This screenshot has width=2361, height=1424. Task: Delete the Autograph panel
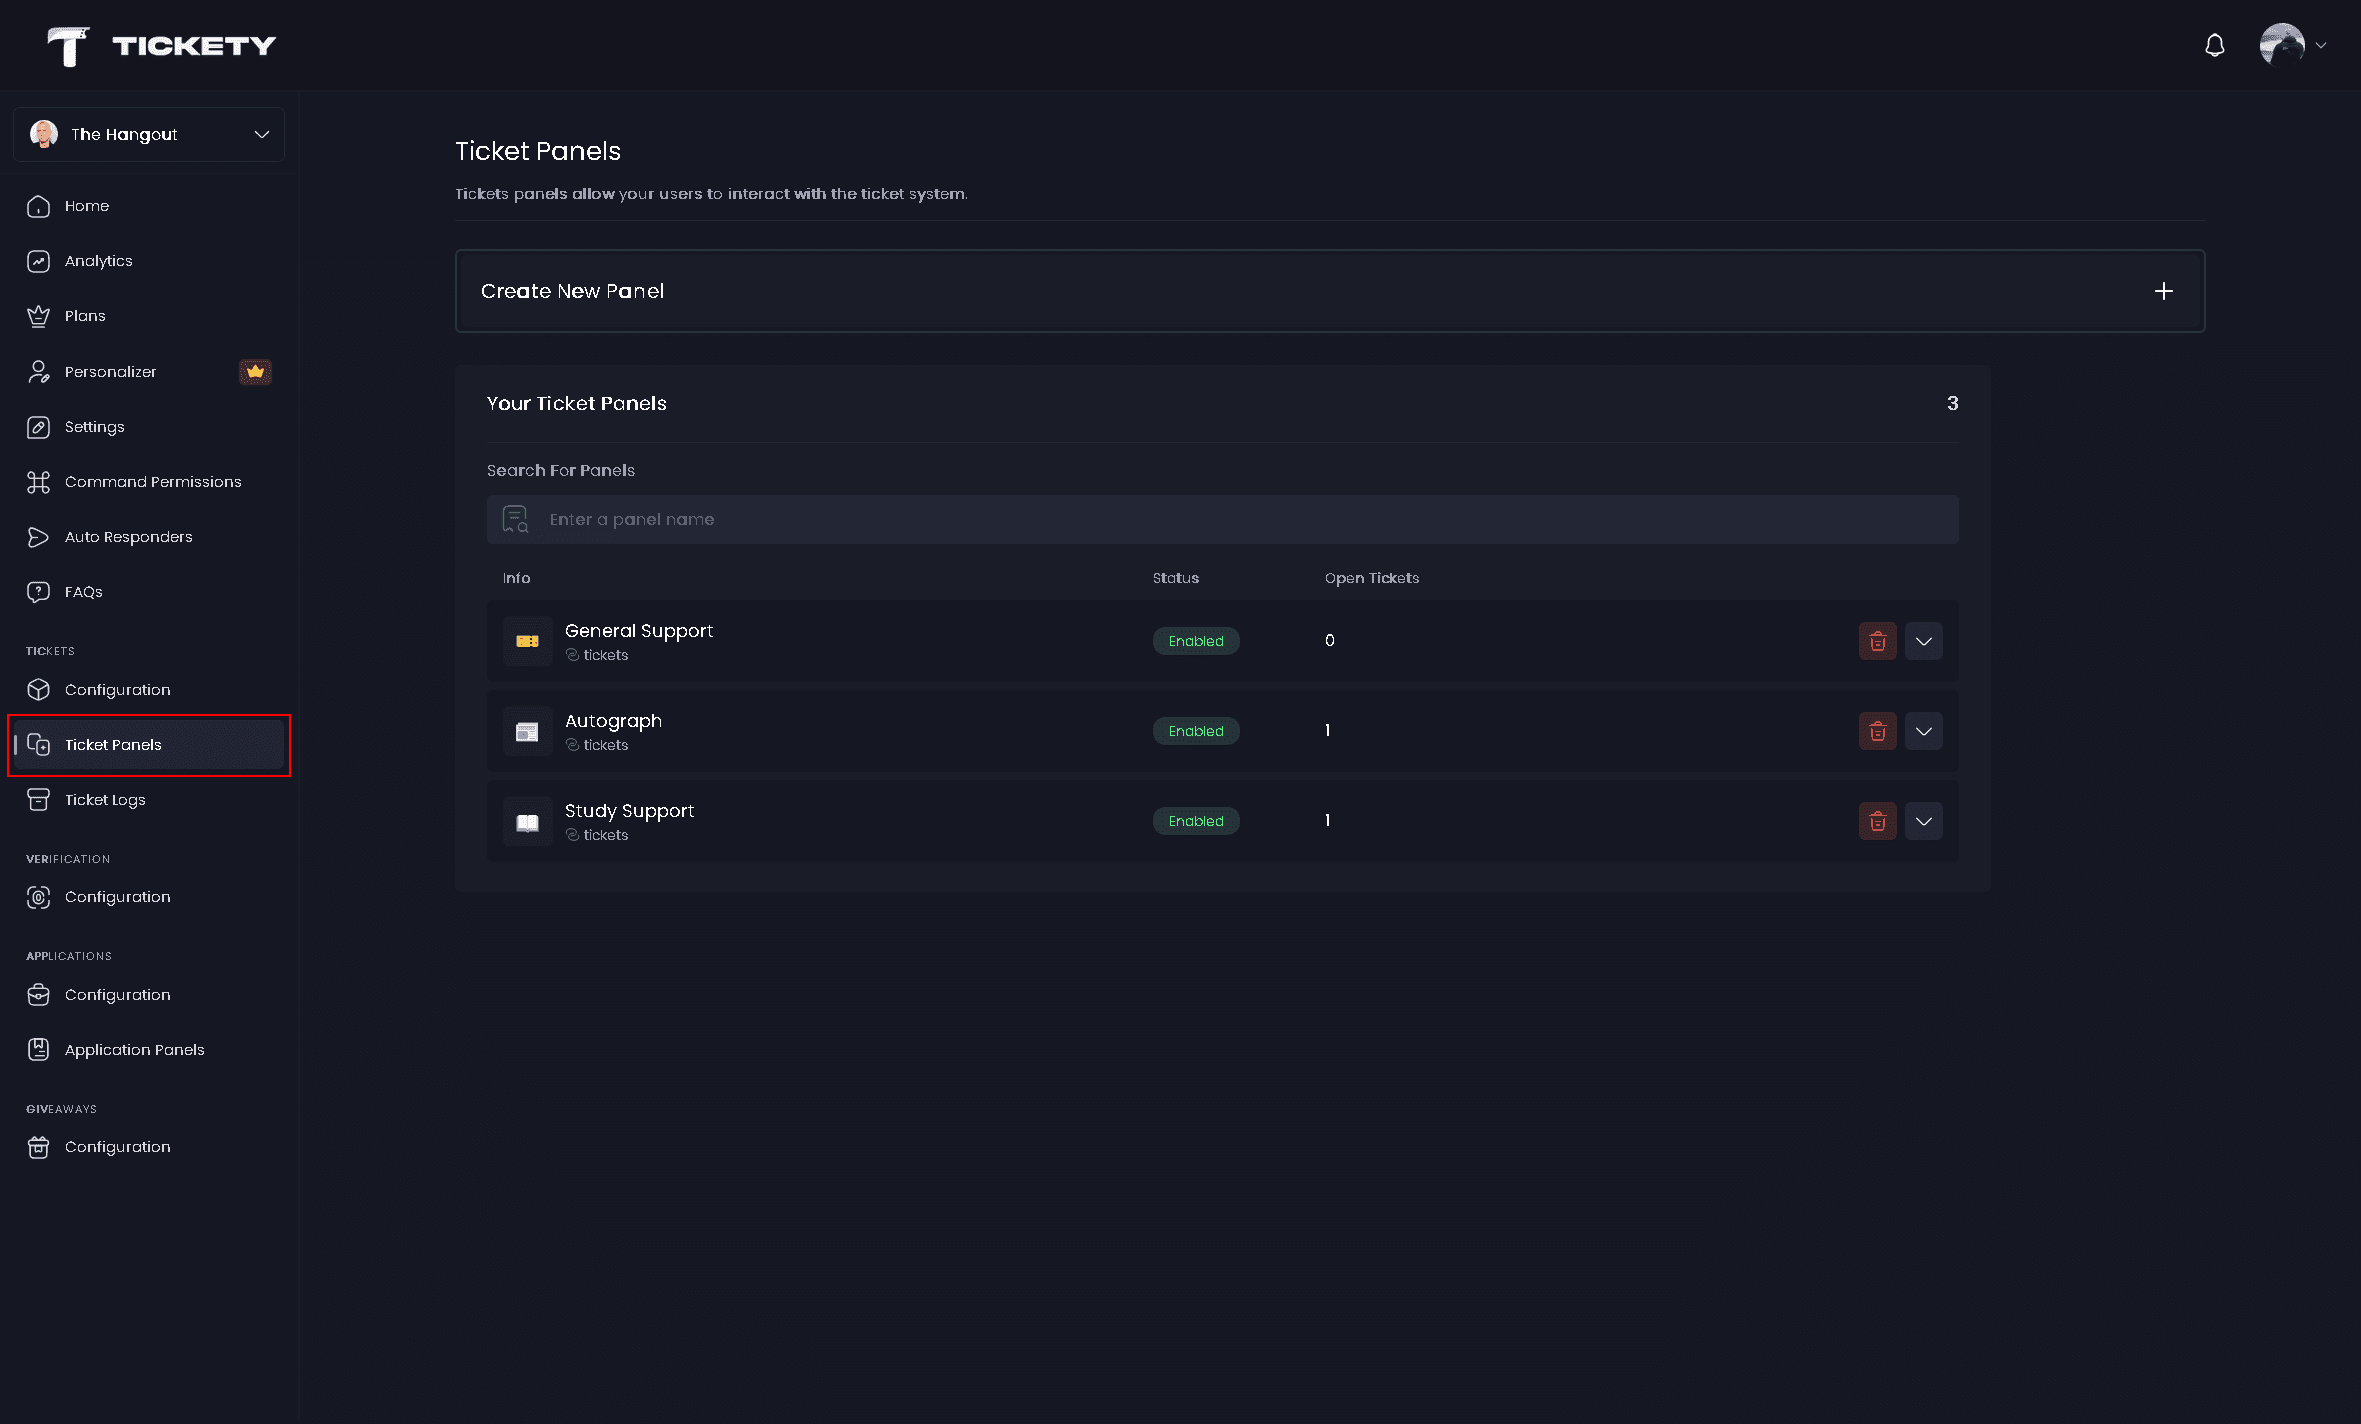[1877, 731]
